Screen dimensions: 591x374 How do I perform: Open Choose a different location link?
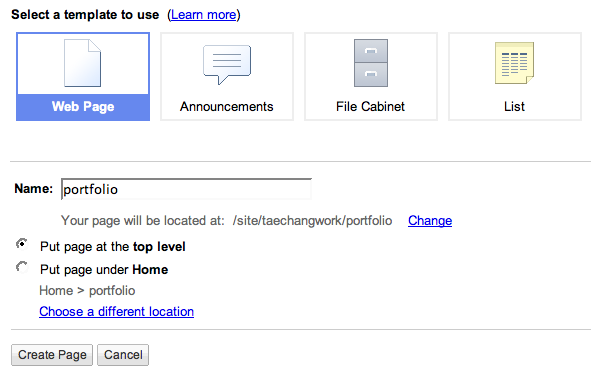click(x=116, y=312)
